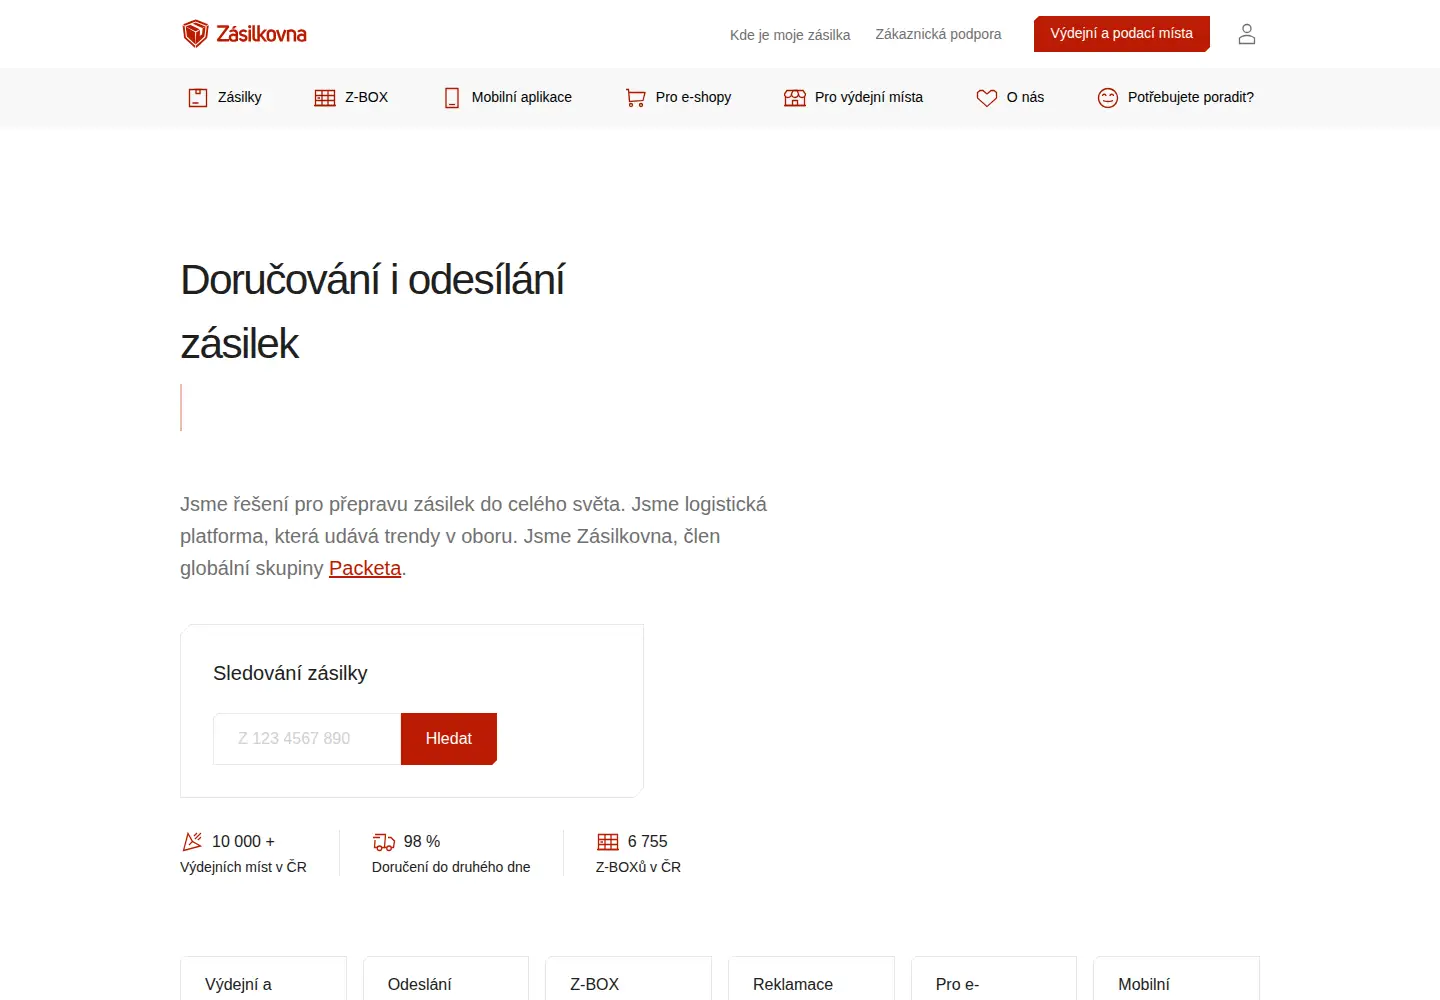Open the Z-BOX card at the bottom
Image resolution: width=1440 pixels, height=1000 pixels.
[x=628, y=979]
